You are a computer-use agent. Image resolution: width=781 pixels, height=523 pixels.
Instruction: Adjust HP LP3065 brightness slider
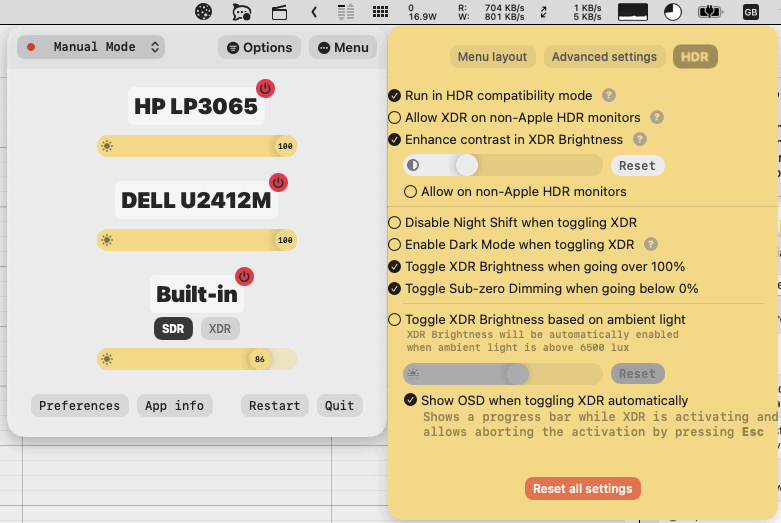197,146
